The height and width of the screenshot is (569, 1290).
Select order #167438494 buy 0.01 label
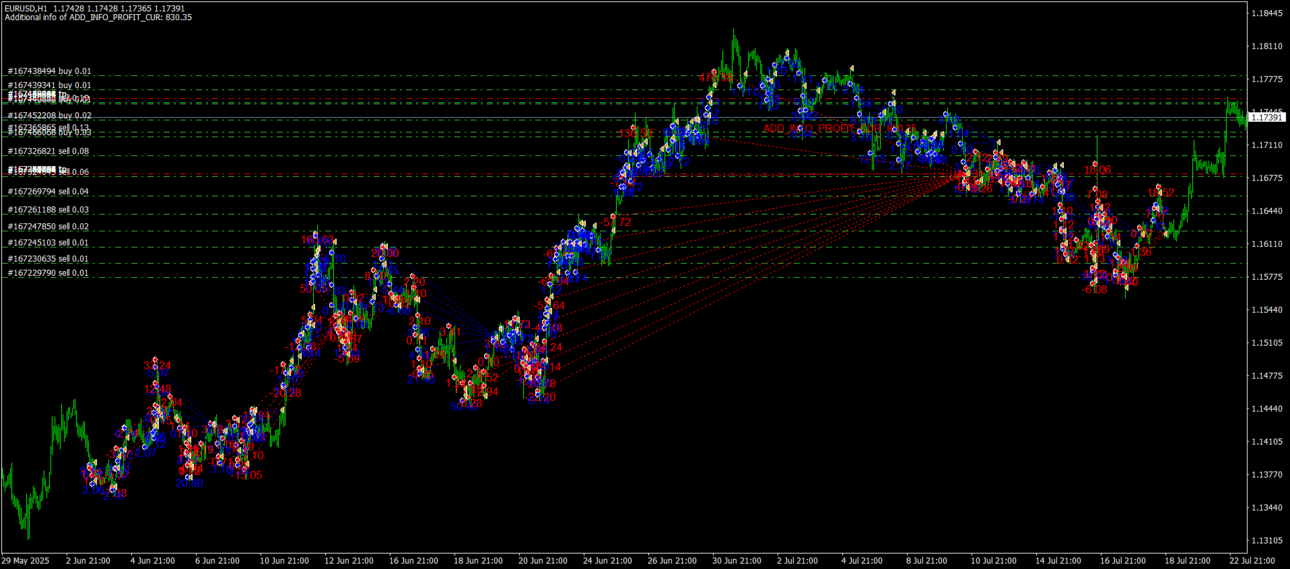tap(50, 71)
